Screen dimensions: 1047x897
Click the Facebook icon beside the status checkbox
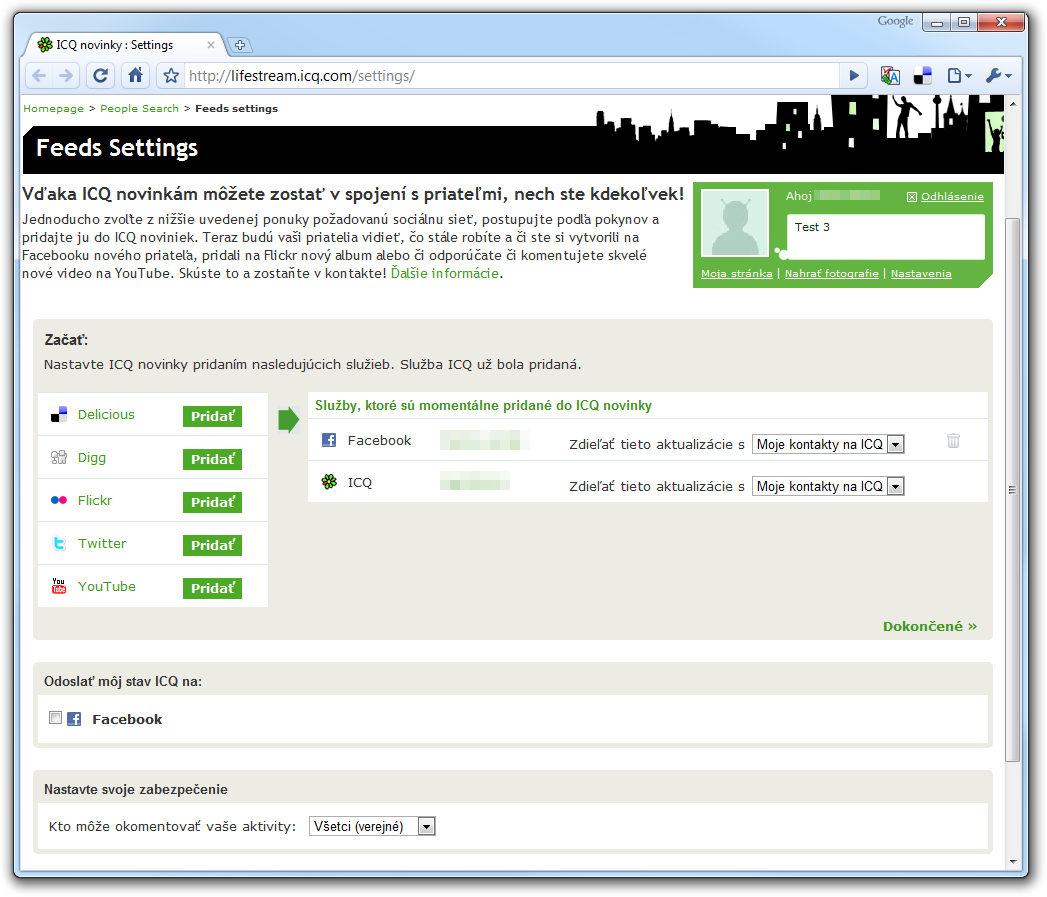pyautogui.click(x=74, y=719)
